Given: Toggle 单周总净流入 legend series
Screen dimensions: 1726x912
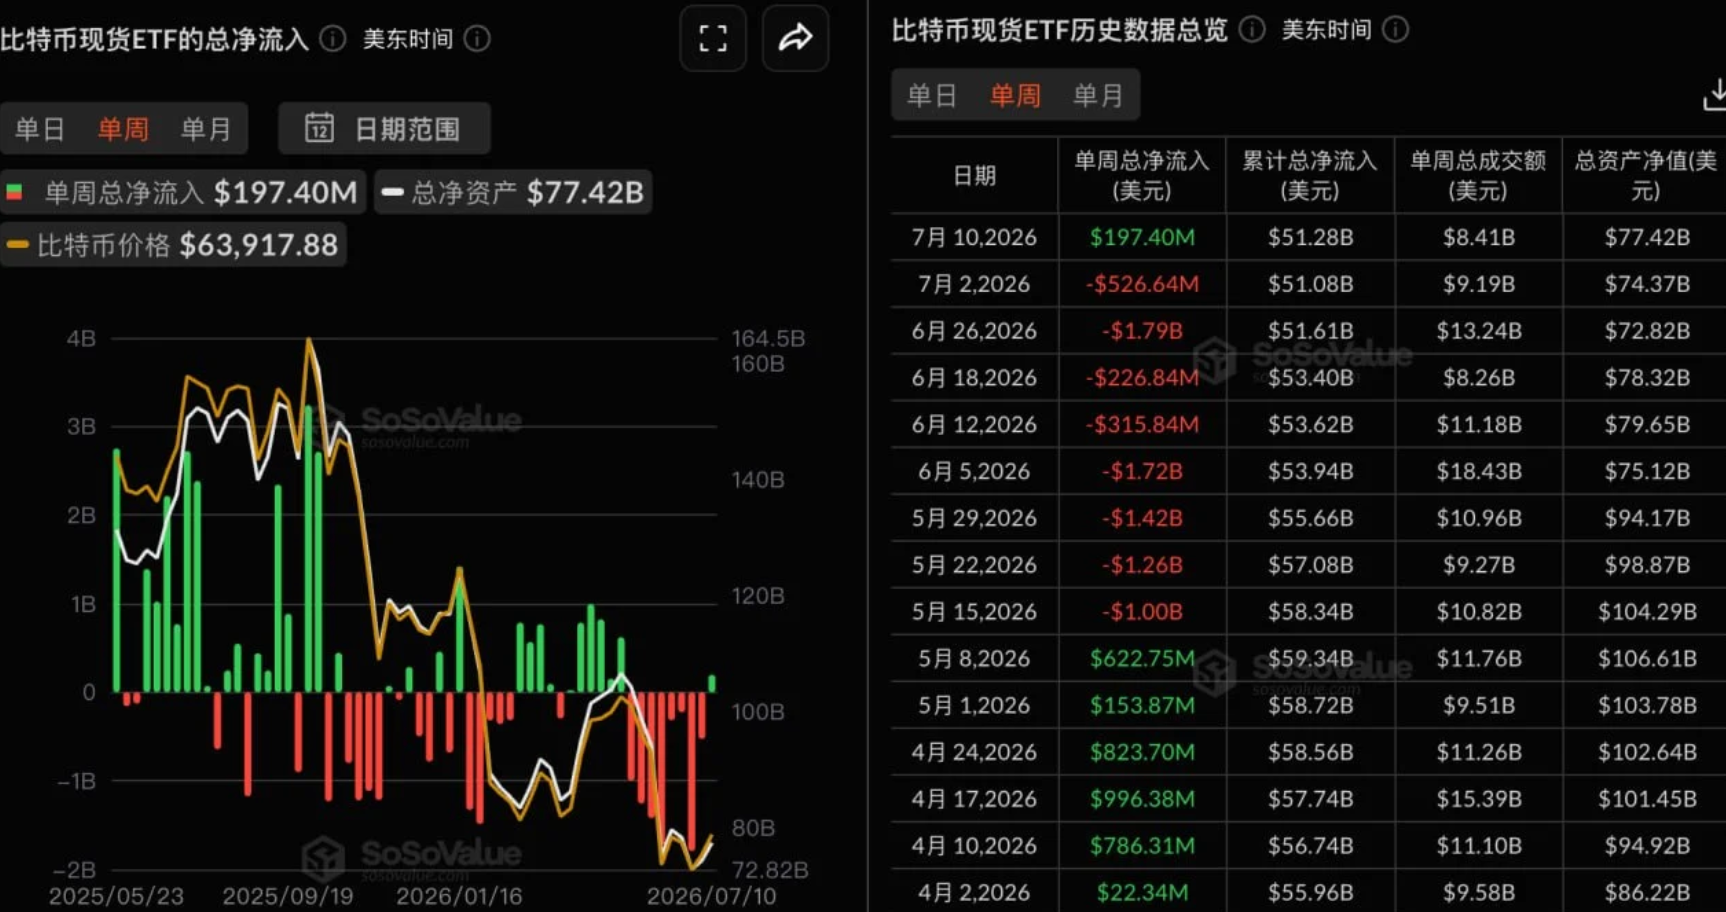Looking at the screenshot, I should (182, 192).
